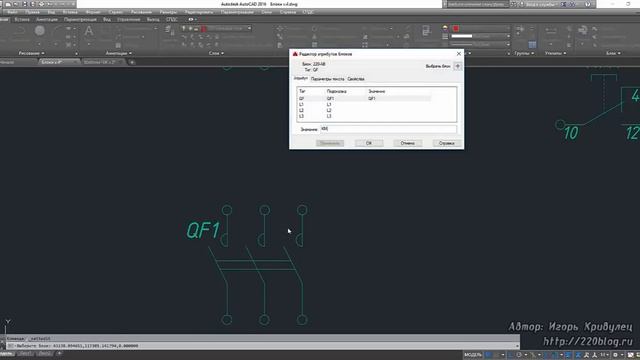The image size is (640, 360).
Task: Select the L3 attribute row
Action: 363,116
